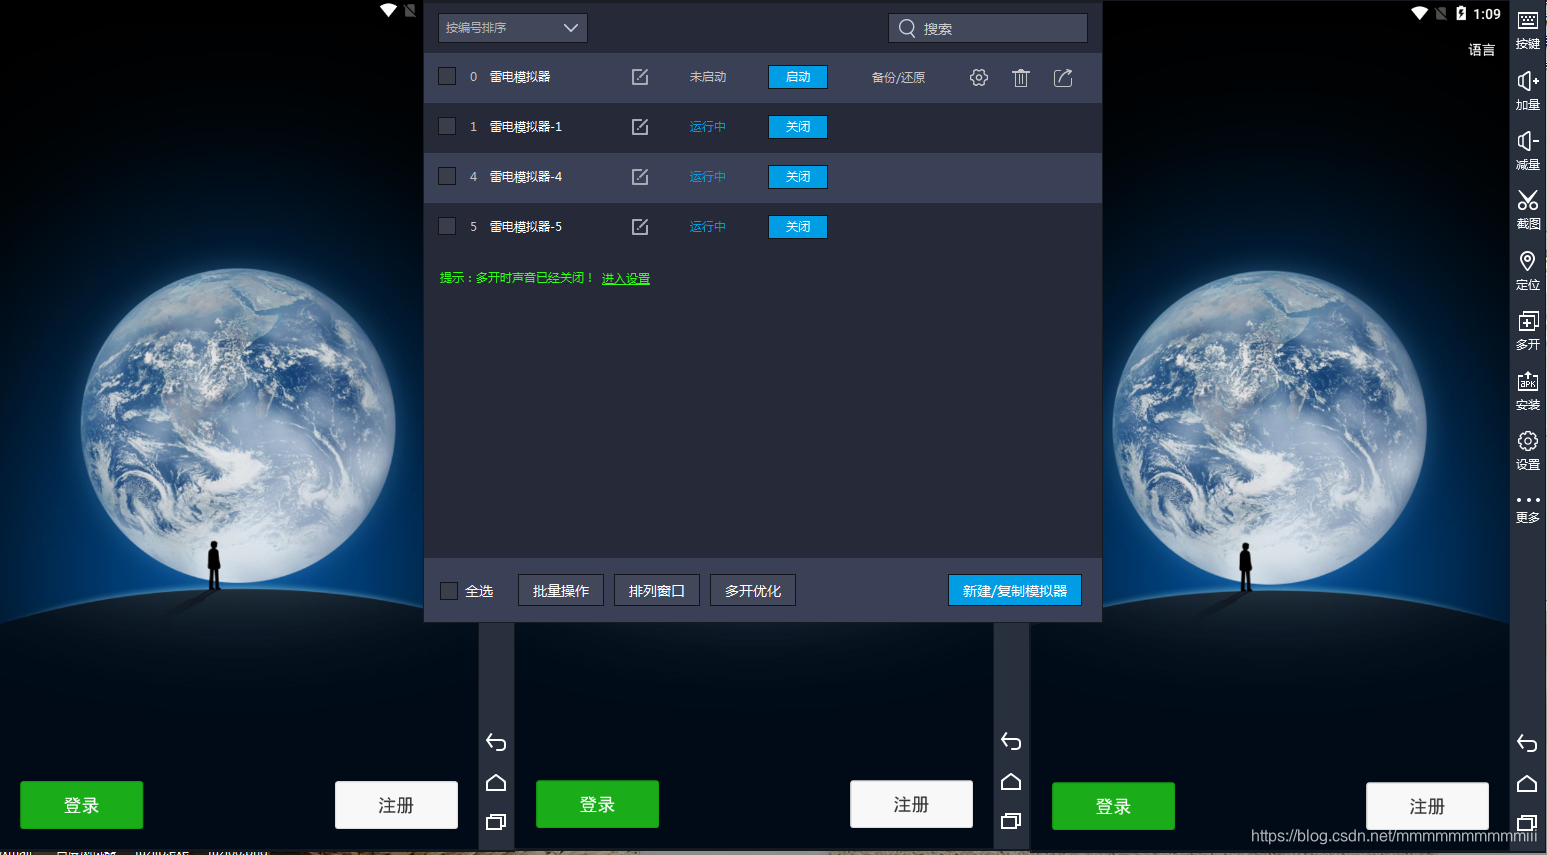Check the box for 雷电模拟器-4
Screen dimensions: 1547x855
(x=447, y=176)
